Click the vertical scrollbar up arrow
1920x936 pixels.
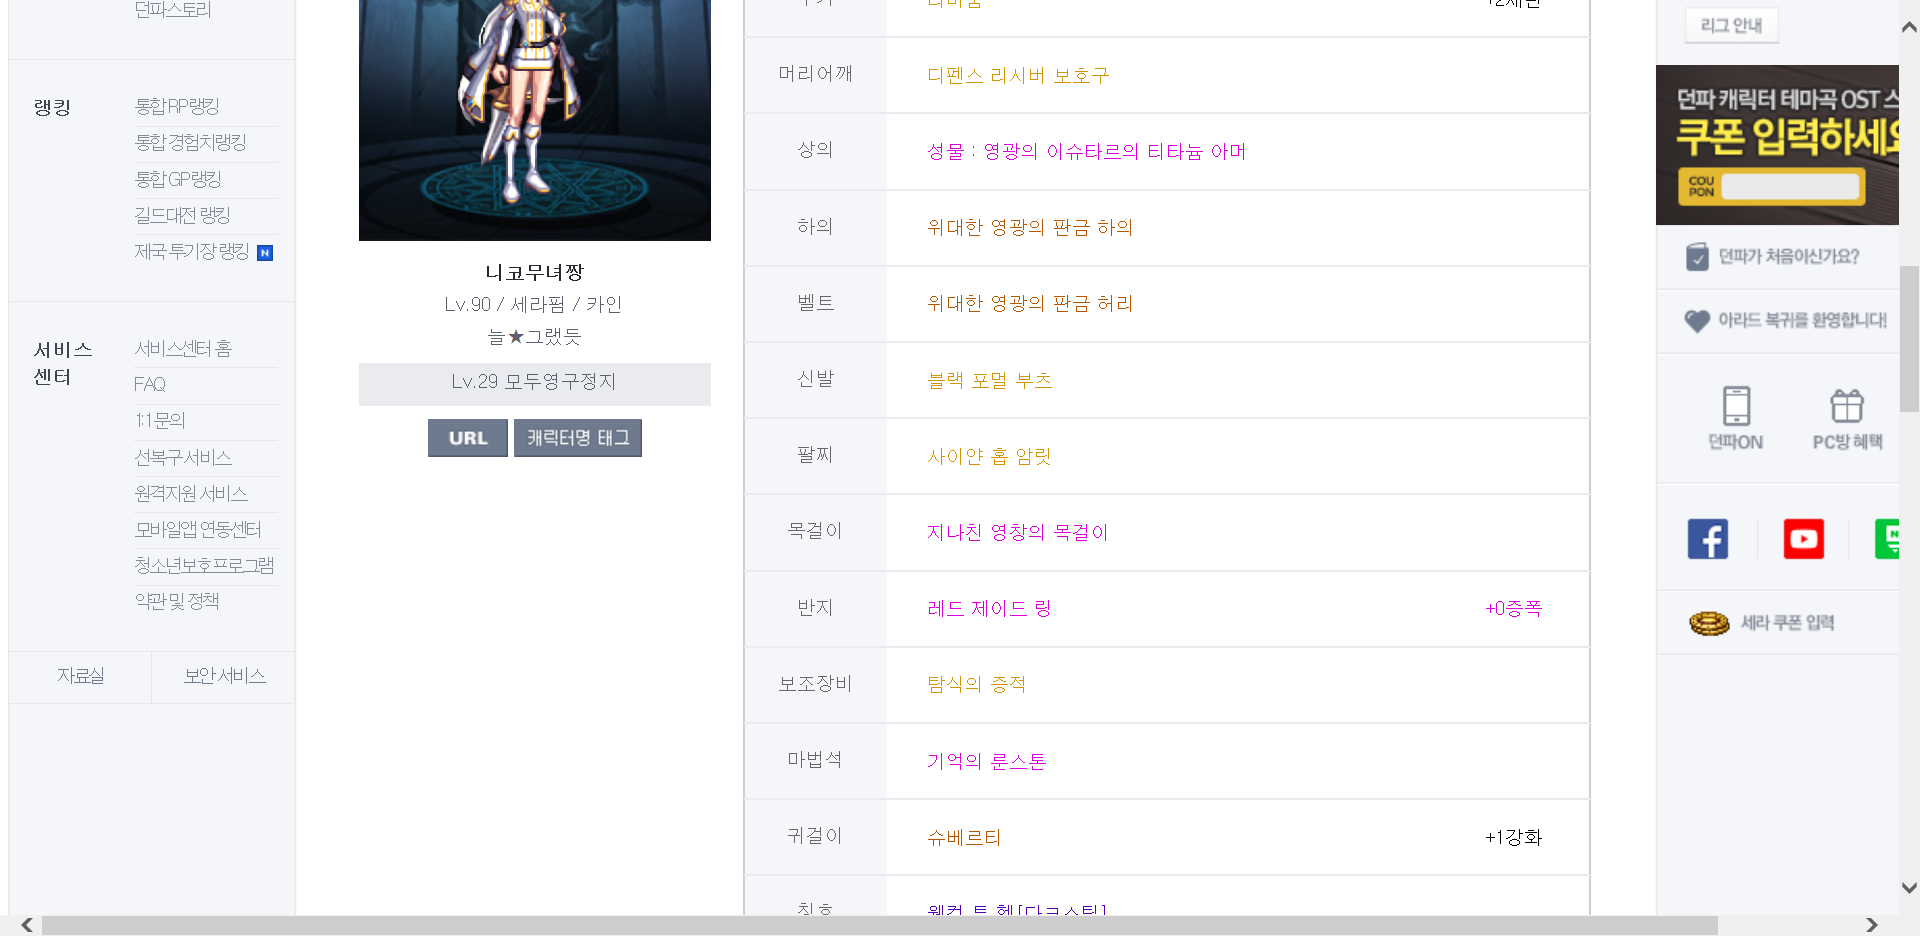tap(1909, 27)
